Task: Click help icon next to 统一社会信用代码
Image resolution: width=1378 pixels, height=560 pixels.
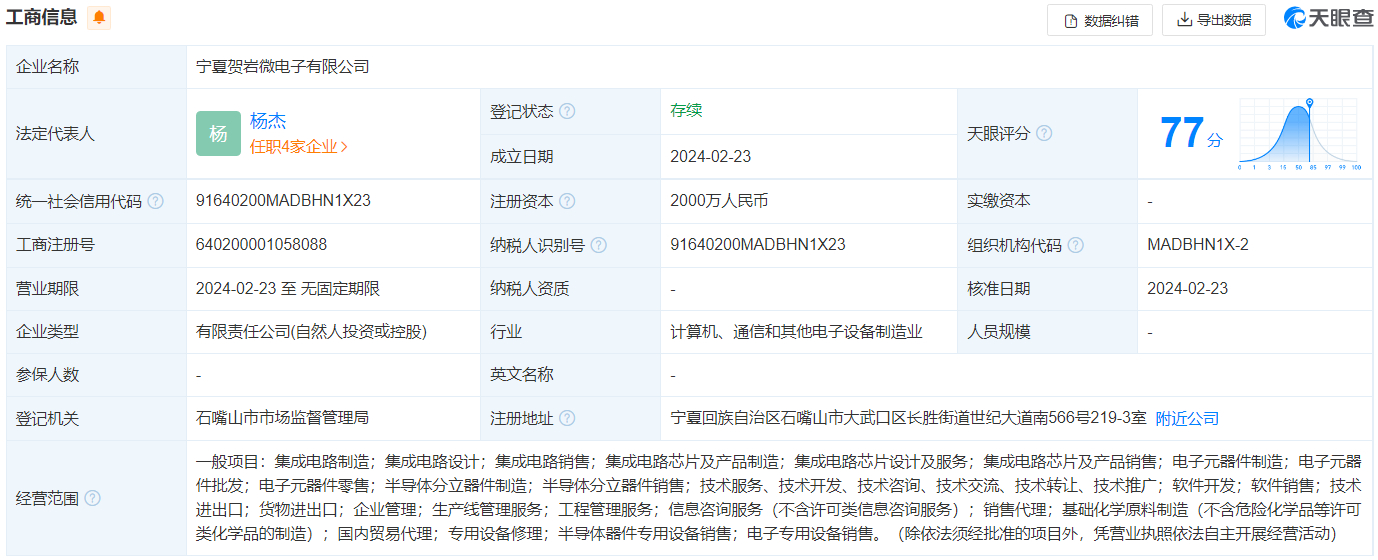Action: pyautogui.click(x=155, y=201)
